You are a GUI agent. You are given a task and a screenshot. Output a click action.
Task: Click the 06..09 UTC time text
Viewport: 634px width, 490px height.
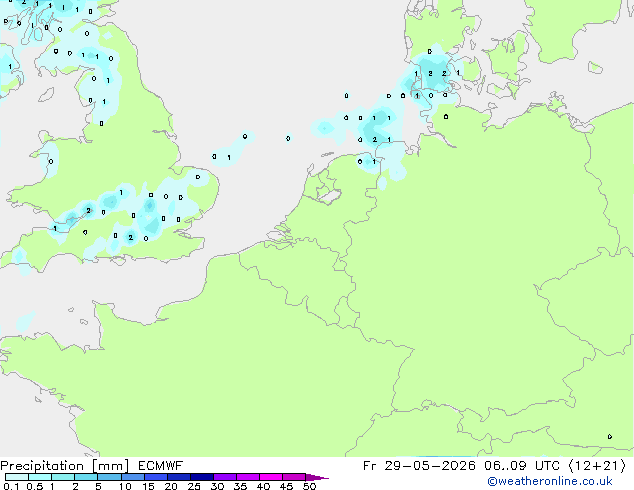[x=522, y=466]
